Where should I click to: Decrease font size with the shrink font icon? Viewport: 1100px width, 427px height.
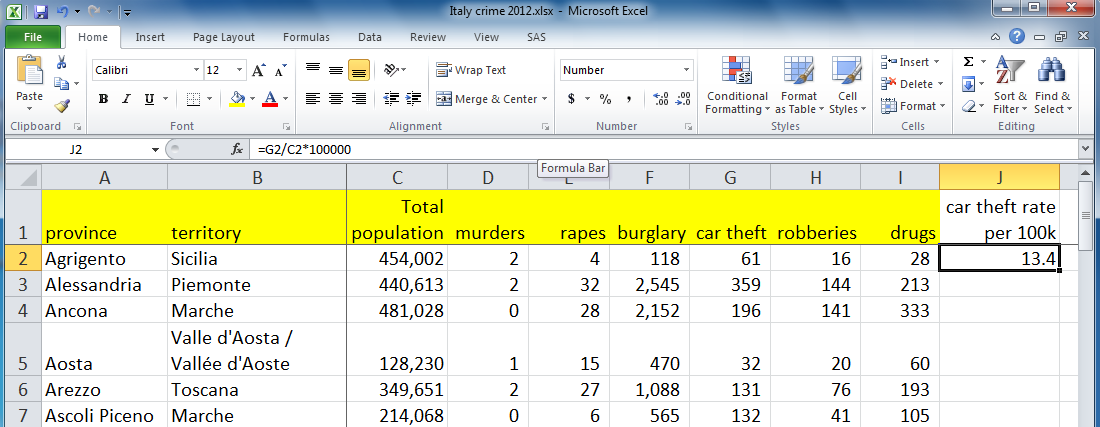281,70
